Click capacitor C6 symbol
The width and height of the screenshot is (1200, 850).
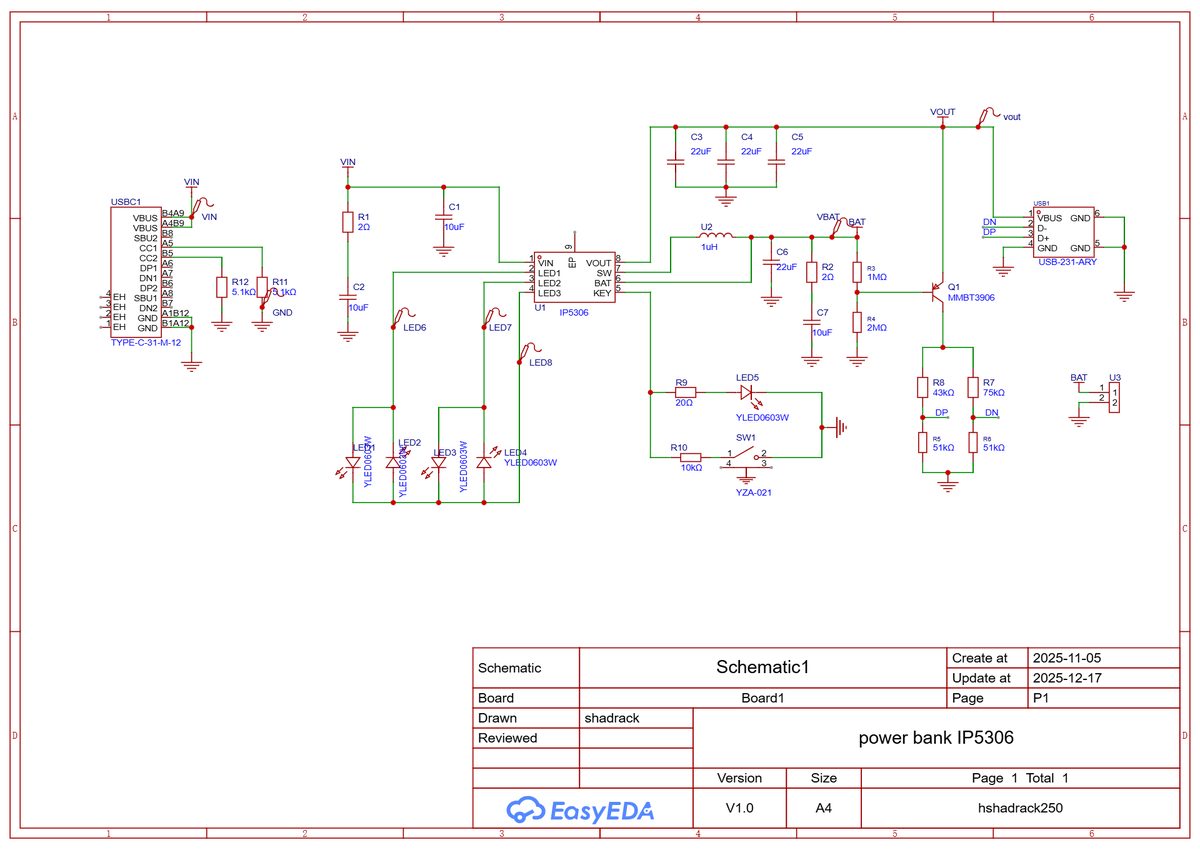[770, 262]
